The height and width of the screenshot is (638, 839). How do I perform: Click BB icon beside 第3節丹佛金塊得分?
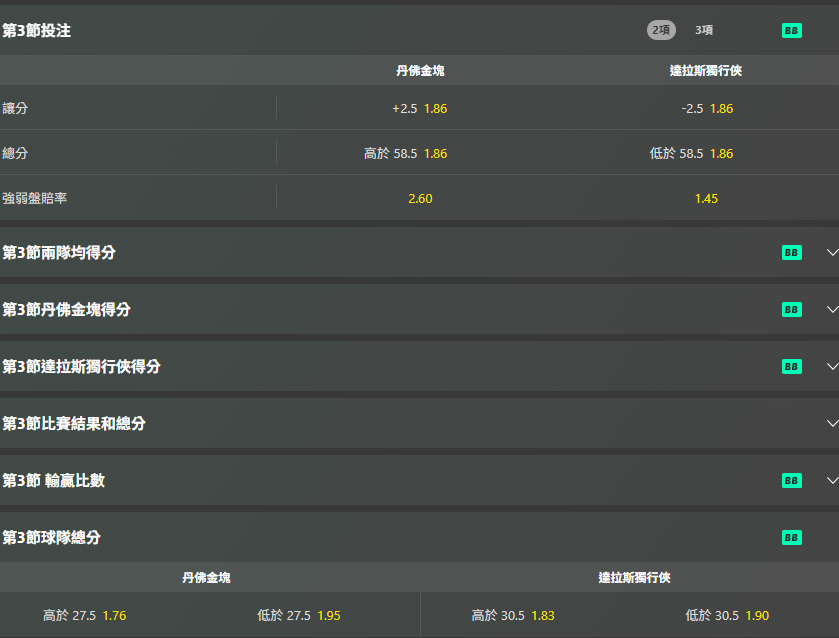791,310
